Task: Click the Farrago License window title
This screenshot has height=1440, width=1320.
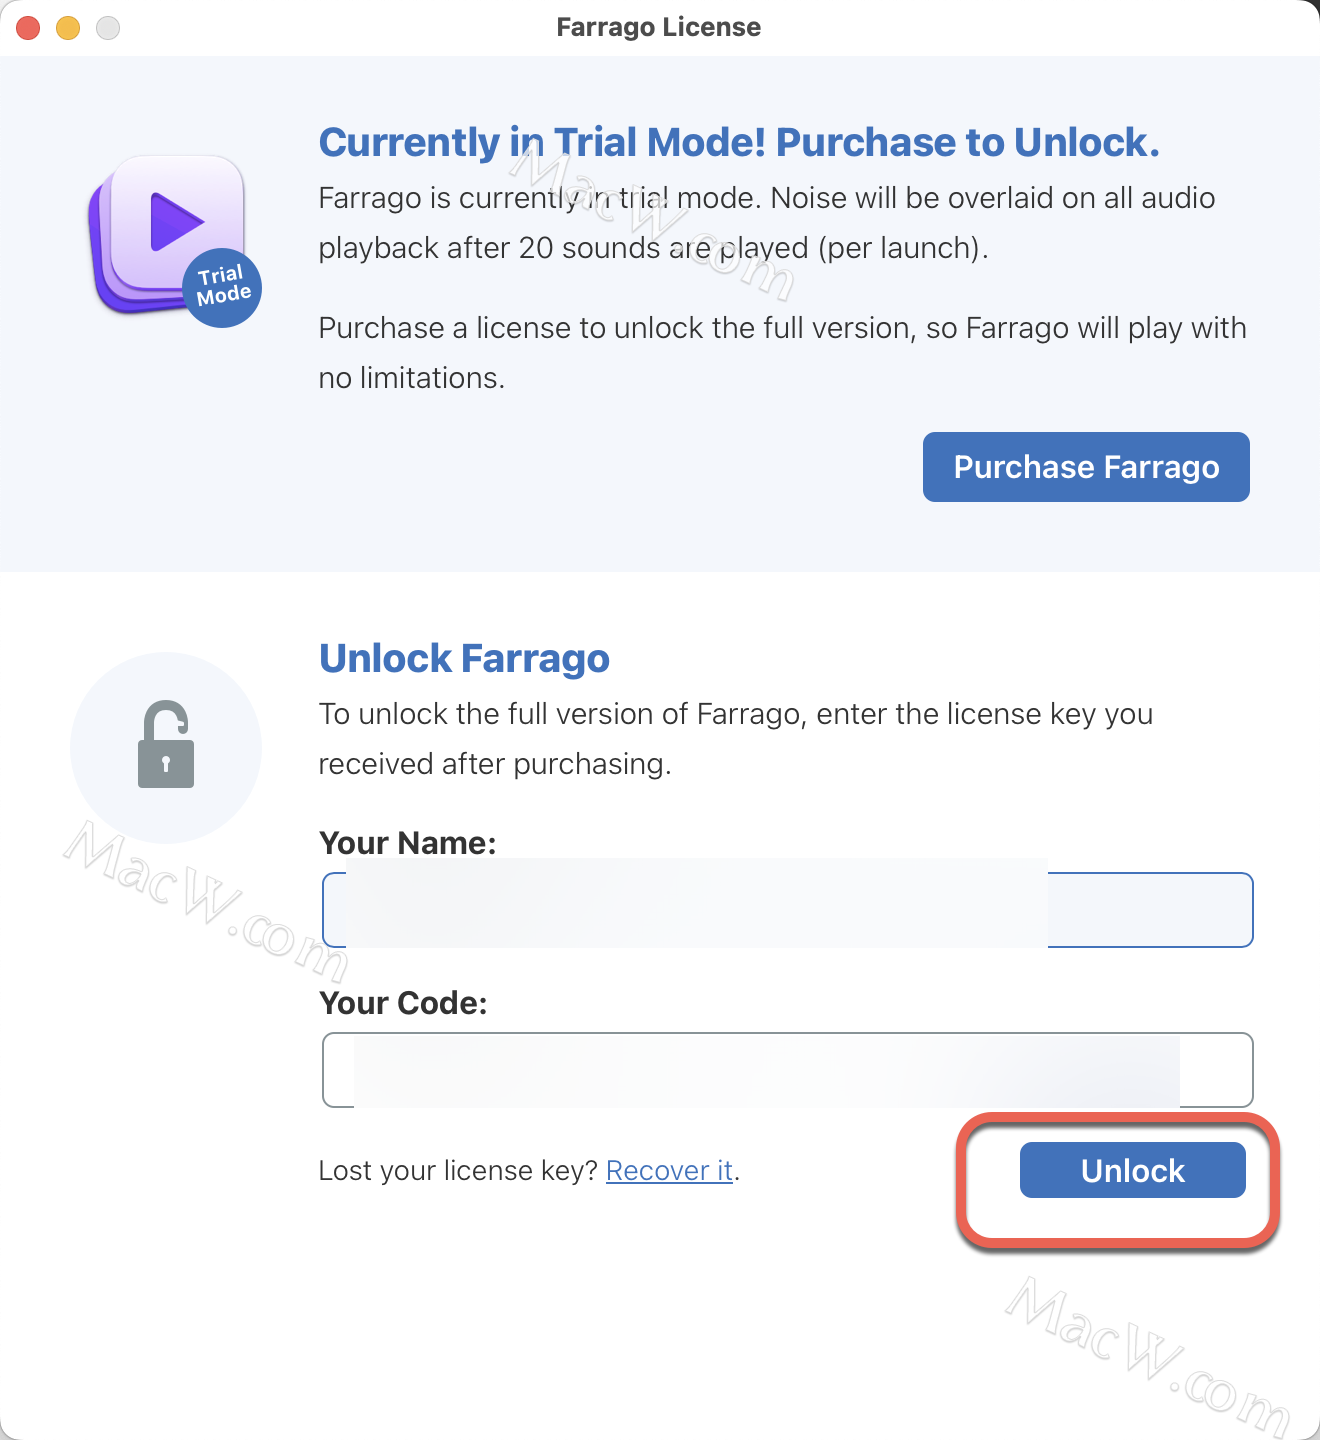Action: point(658,27)
